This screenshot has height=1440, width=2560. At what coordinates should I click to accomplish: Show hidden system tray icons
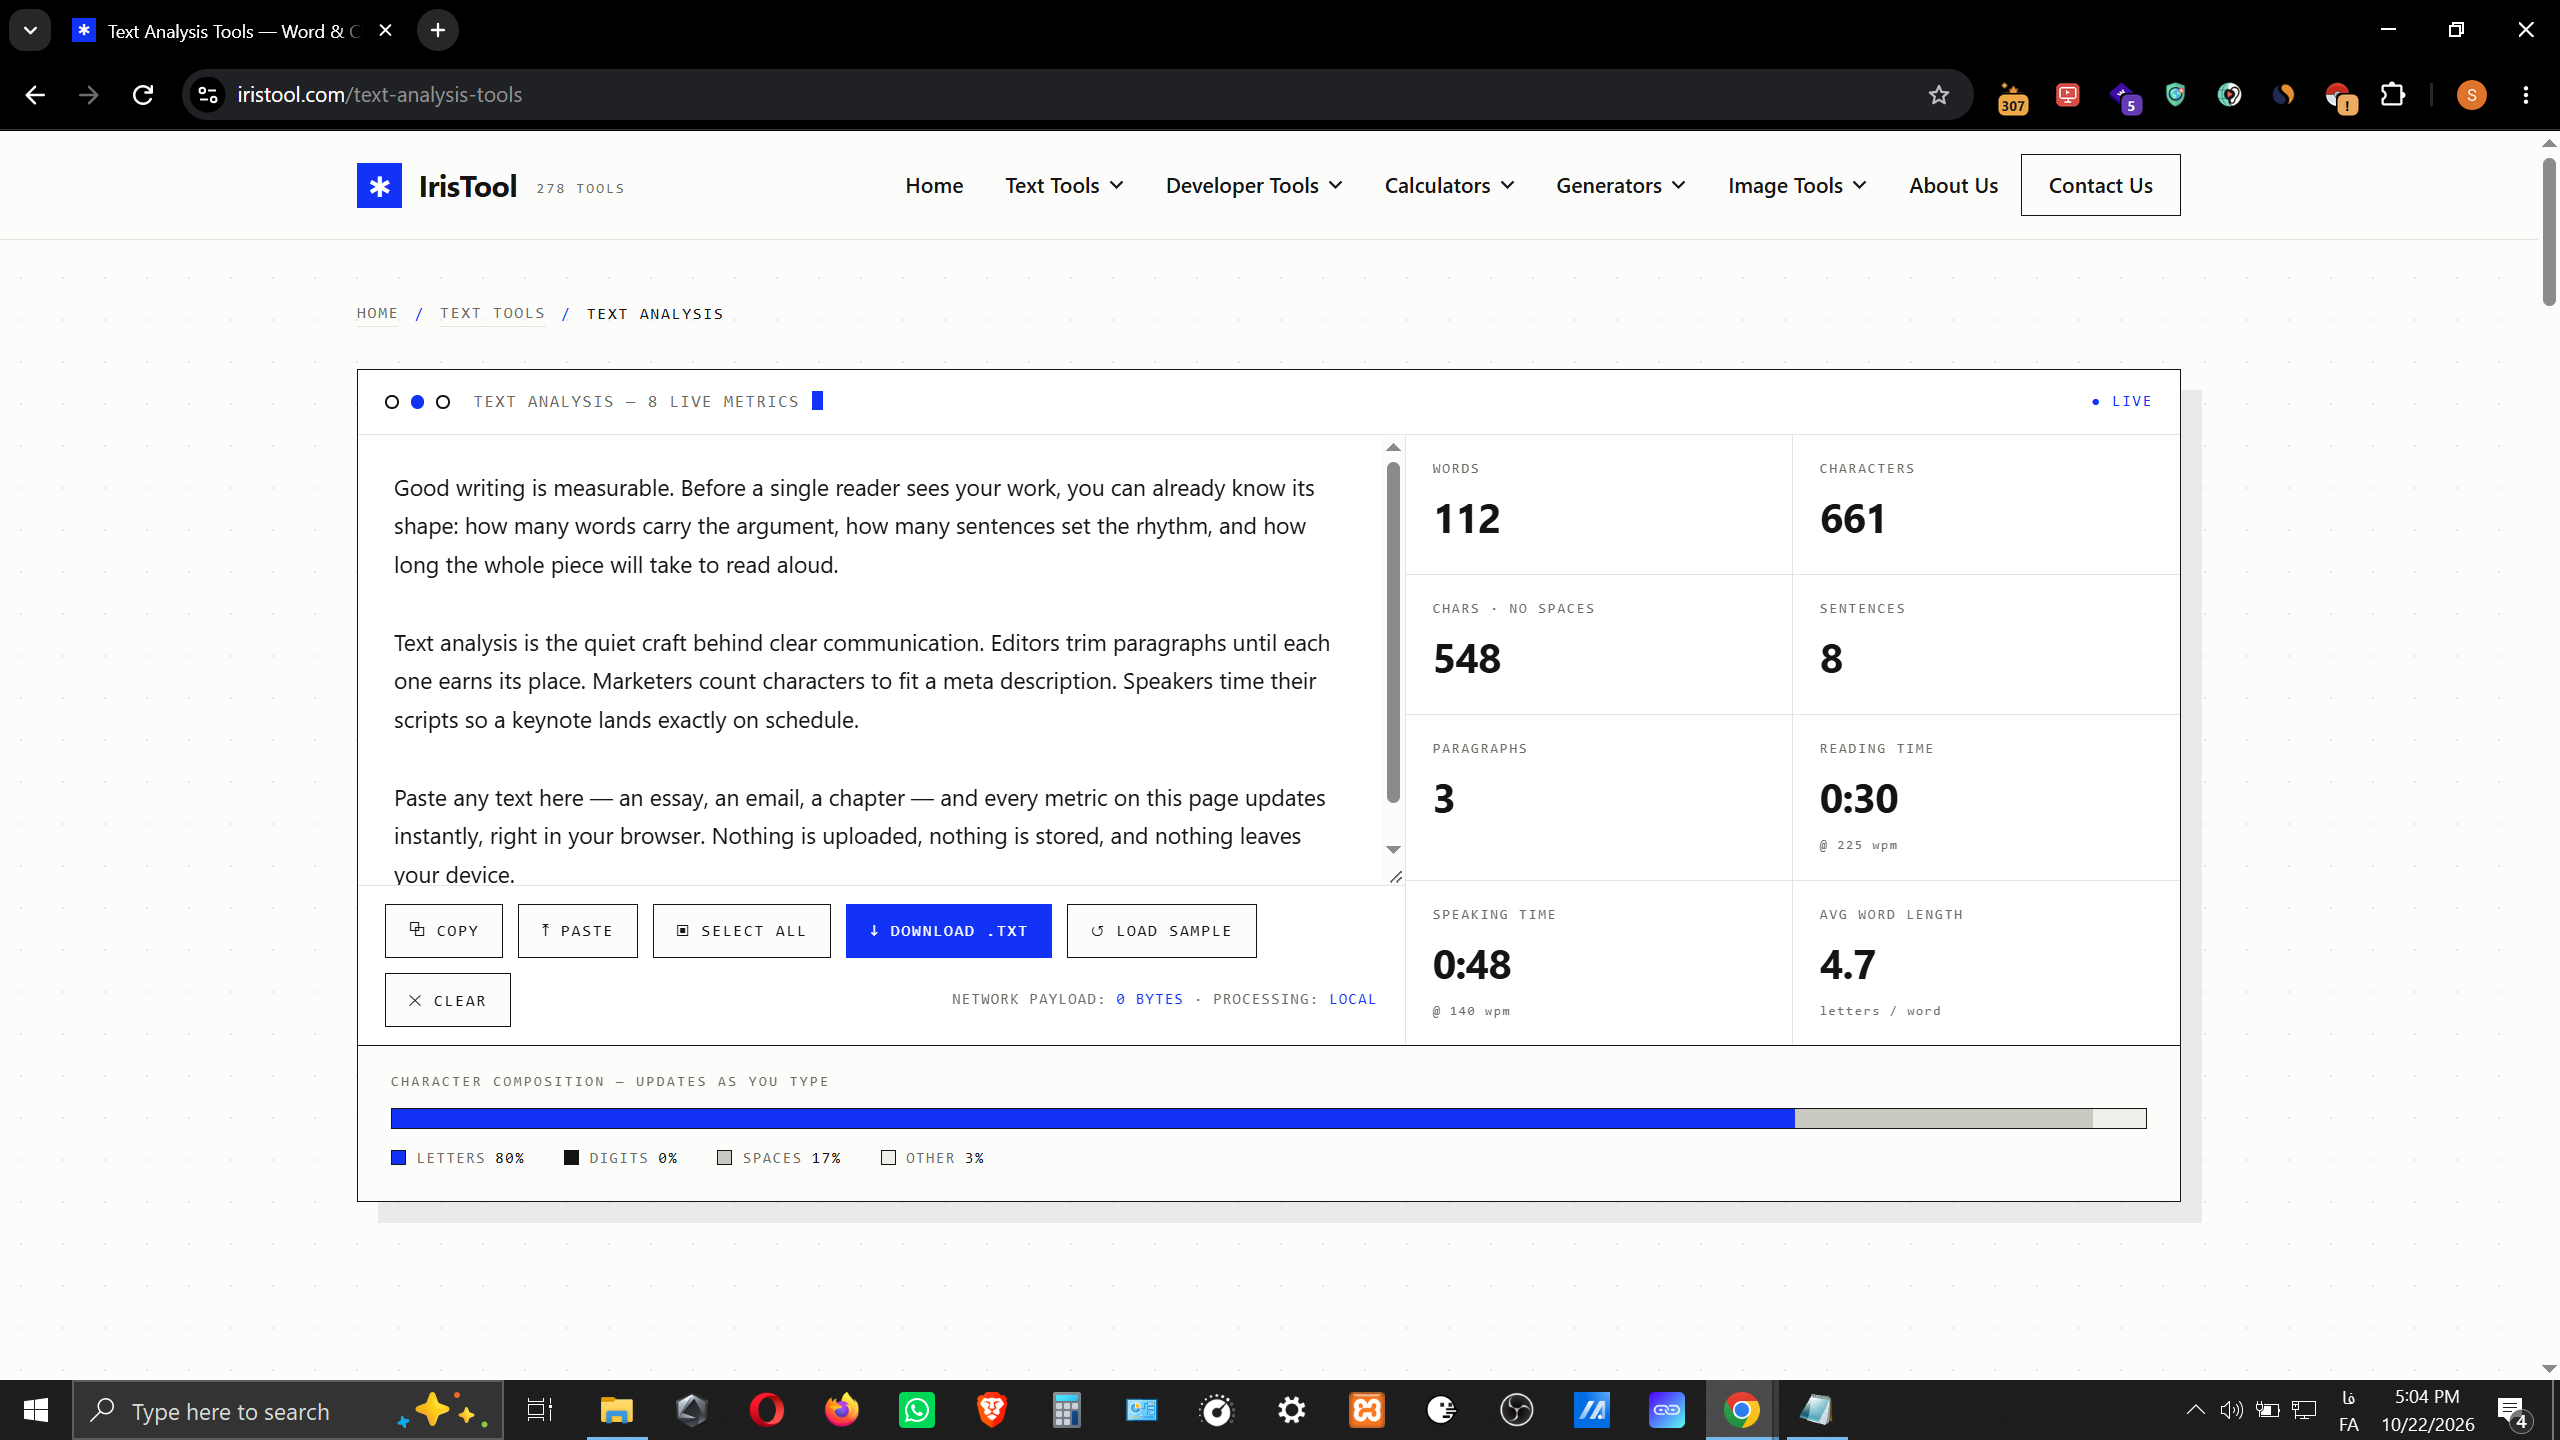tap(2195, 1411)
